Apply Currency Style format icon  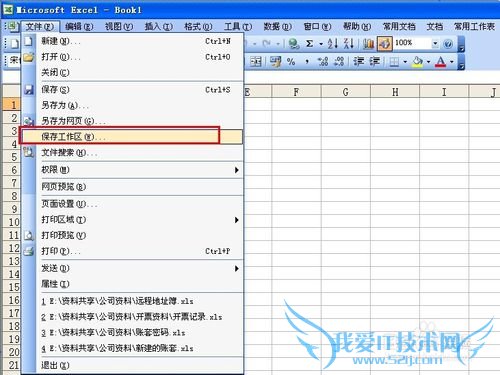click(x=275, y=62)
